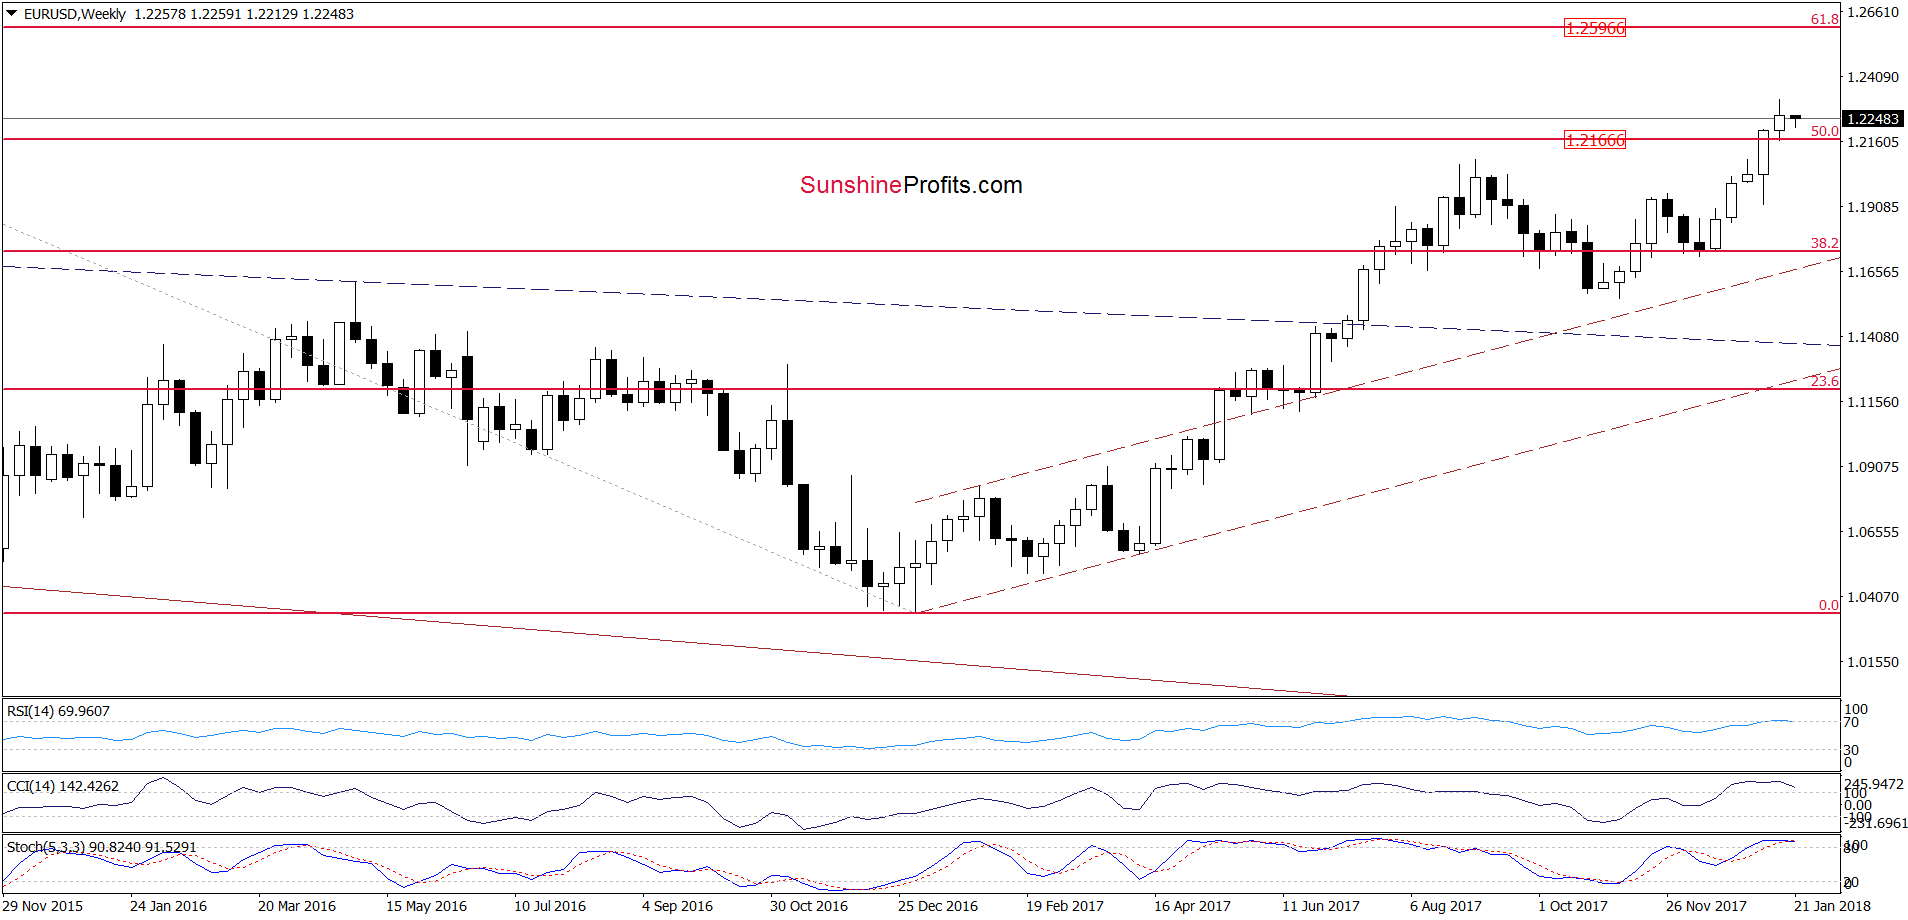Click the 1.21605 price axis value
Viewport: 1908px width, 920px height.
[x=1873, y=142]
